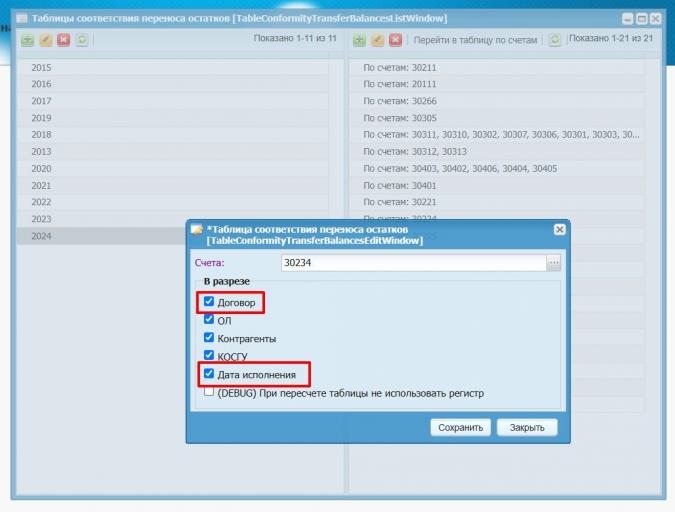The height and width of the screenshot is (512, 675).
Task: Select year 2021 row
Action: [x=173, y=186]
